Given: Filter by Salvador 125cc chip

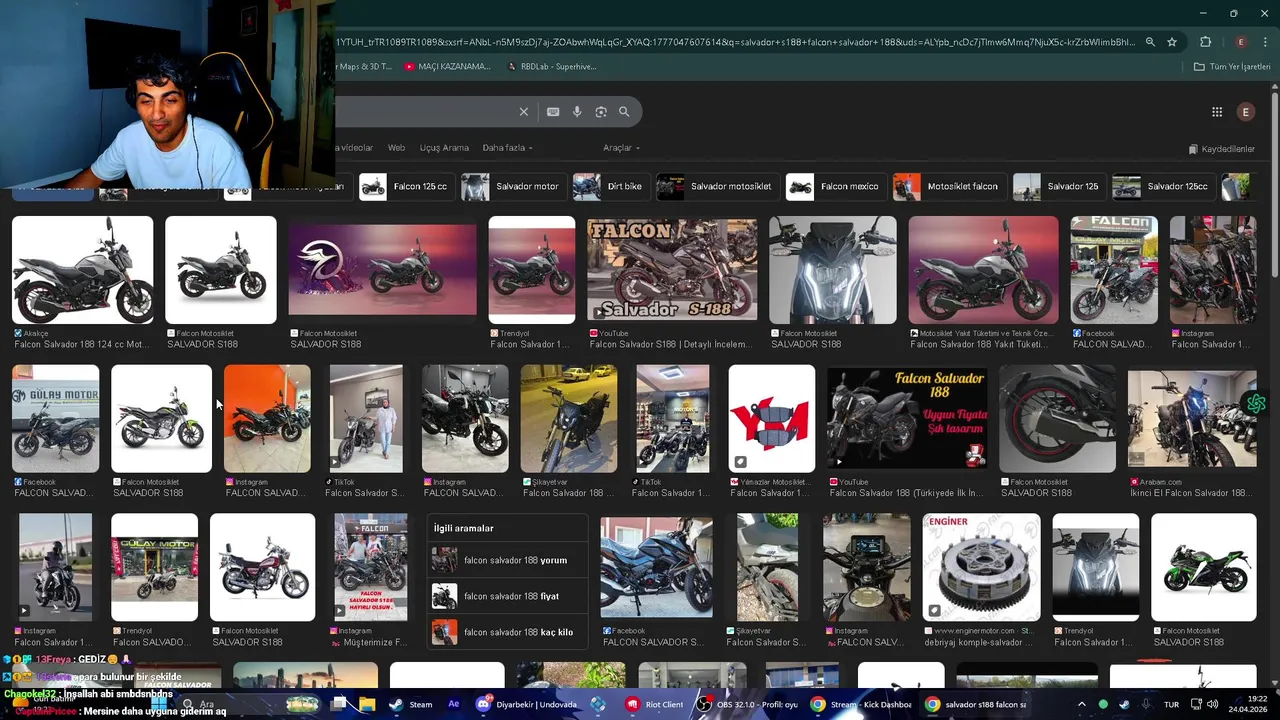Looking at the screenshot, I should (x=1163, y=187).
